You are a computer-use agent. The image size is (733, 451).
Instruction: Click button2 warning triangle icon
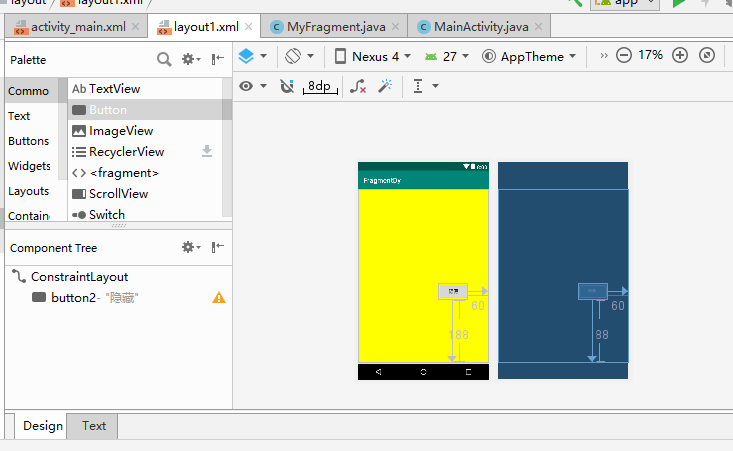pos(219,298)
